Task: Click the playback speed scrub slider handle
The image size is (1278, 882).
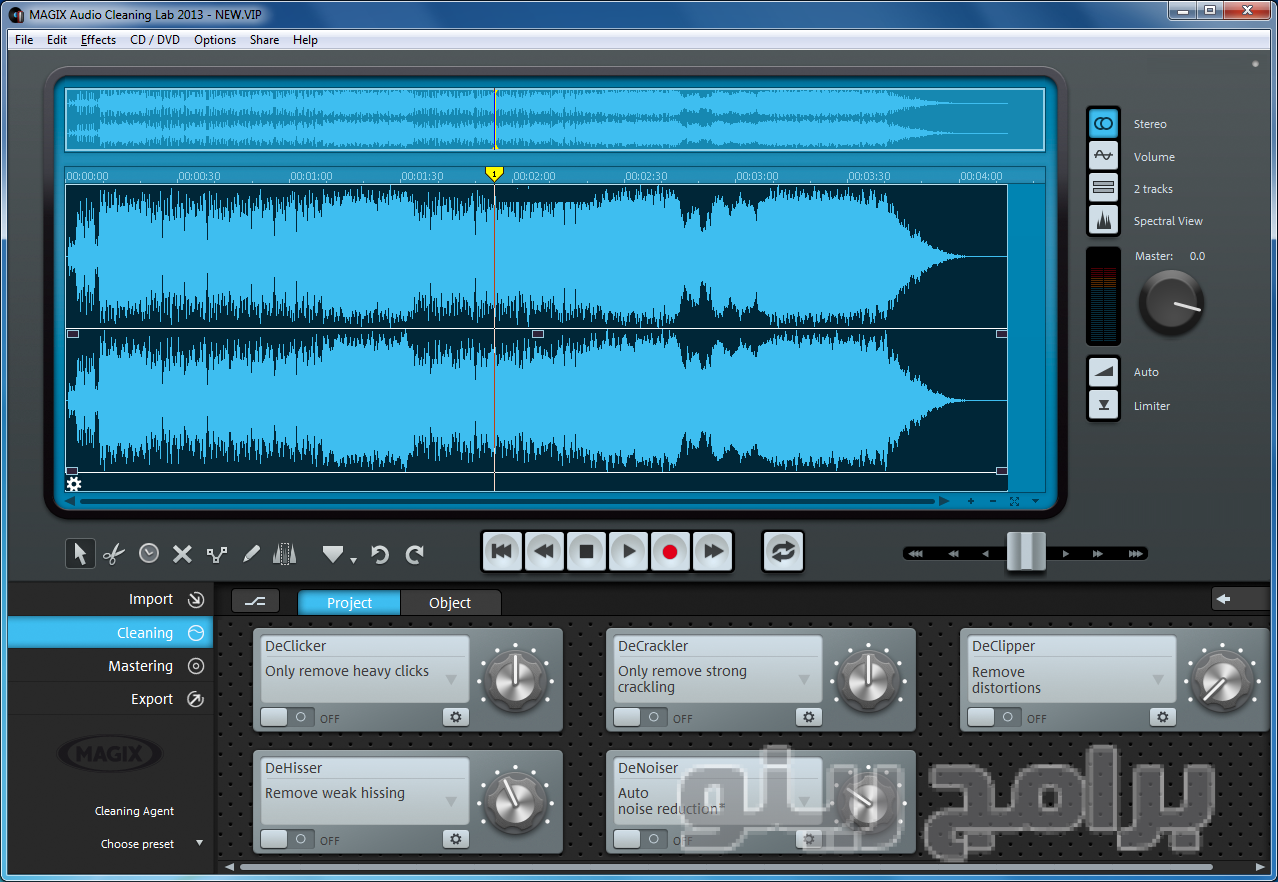Action: click(x=1025, y=552)
